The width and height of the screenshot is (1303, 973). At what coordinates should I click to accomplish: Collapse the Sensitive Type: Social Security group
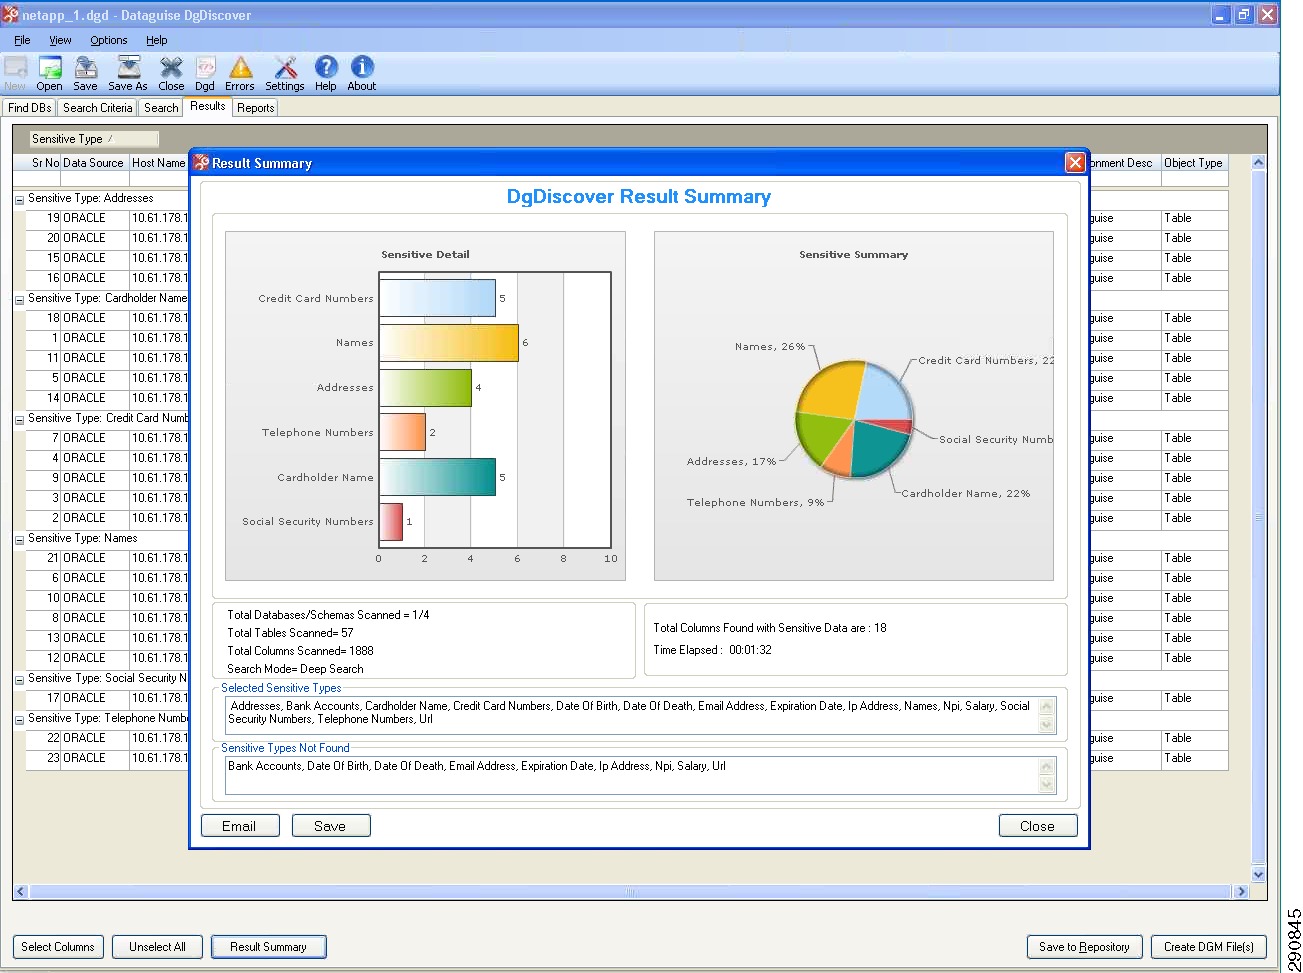(19, 679)
